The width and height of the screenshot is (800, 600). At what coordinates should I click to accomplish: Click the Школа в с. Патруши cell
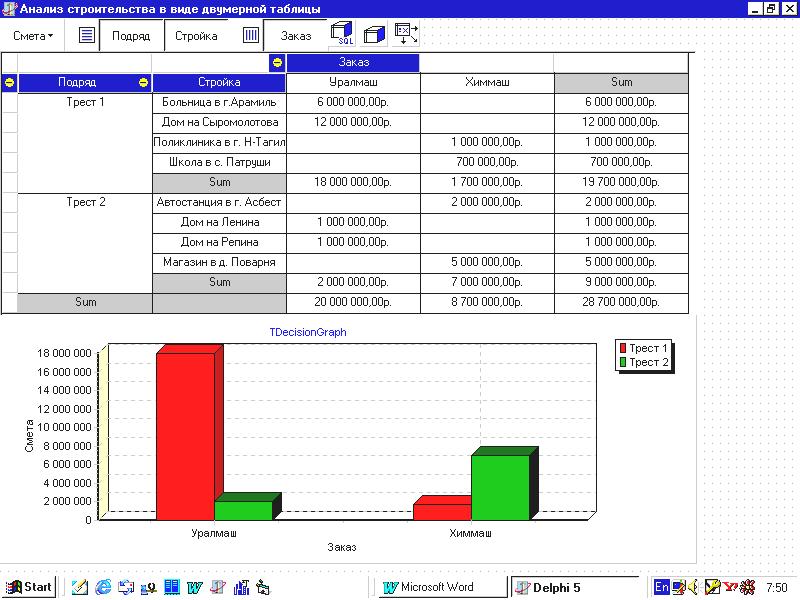[219, 162]
